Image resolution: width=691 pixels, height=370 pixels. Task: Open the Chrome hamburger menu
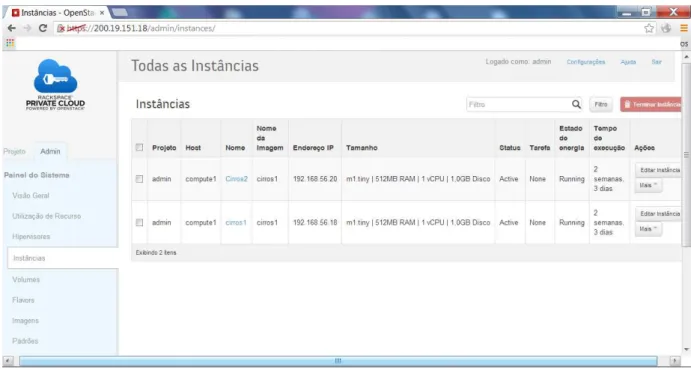point(684,29)
